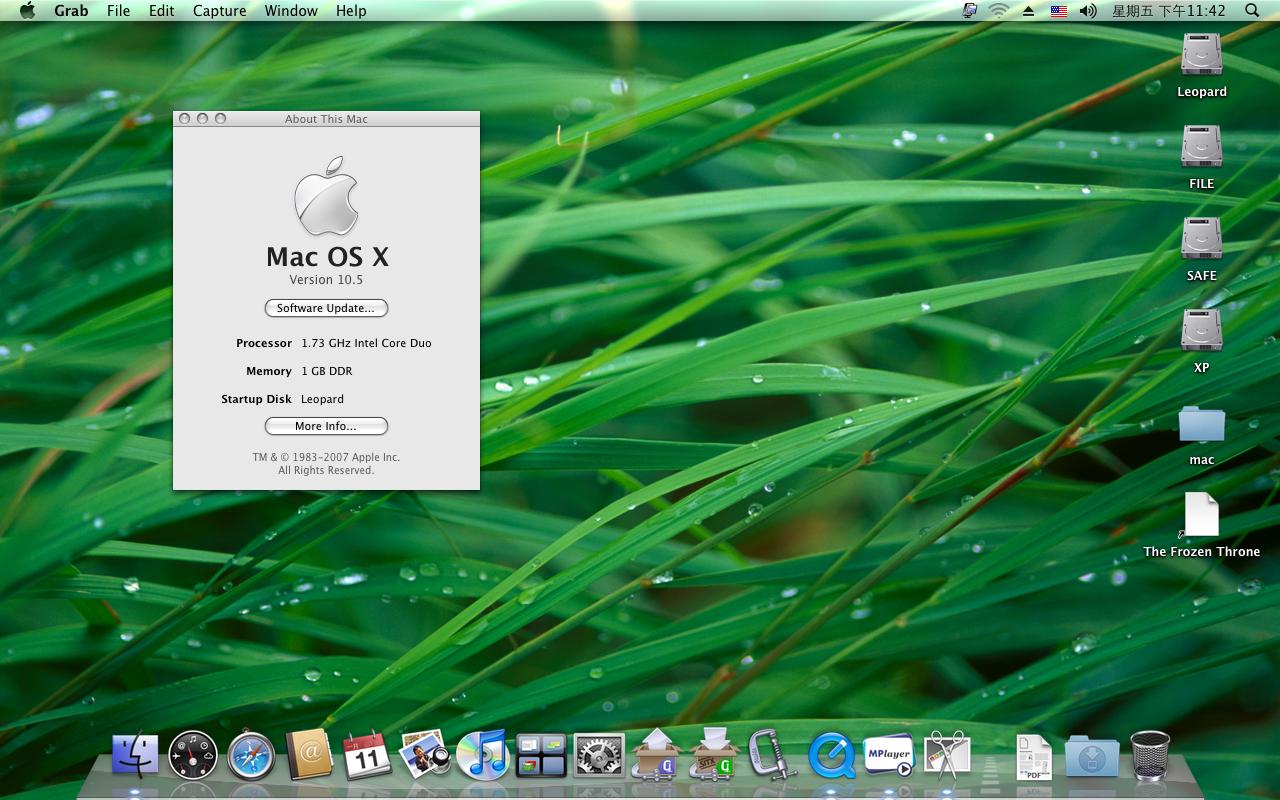
Task: Launch Dashboard from the Dock
Action: point(193,755)
